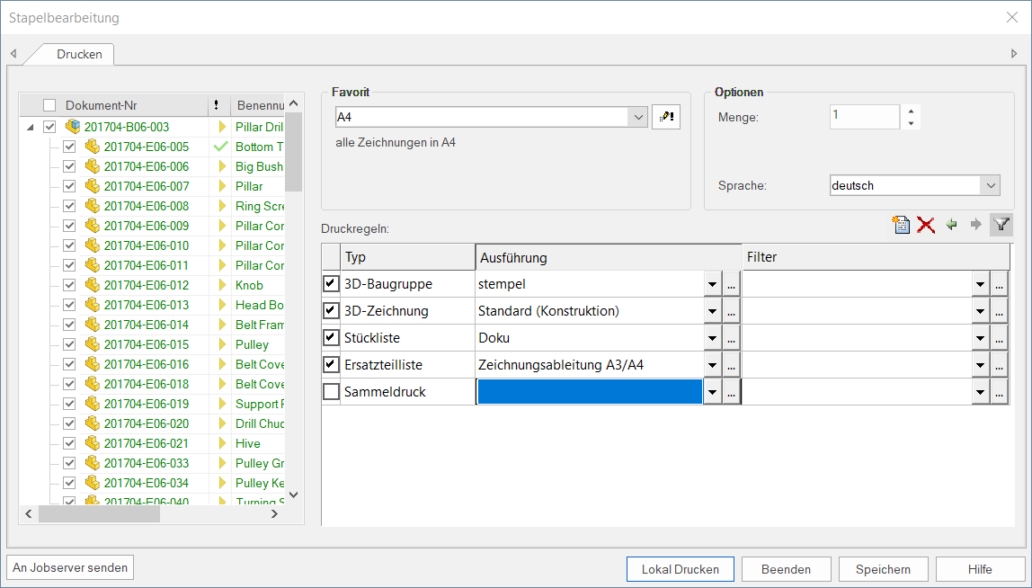
Task: Select the Drucken tab
Action: (79, 54)
